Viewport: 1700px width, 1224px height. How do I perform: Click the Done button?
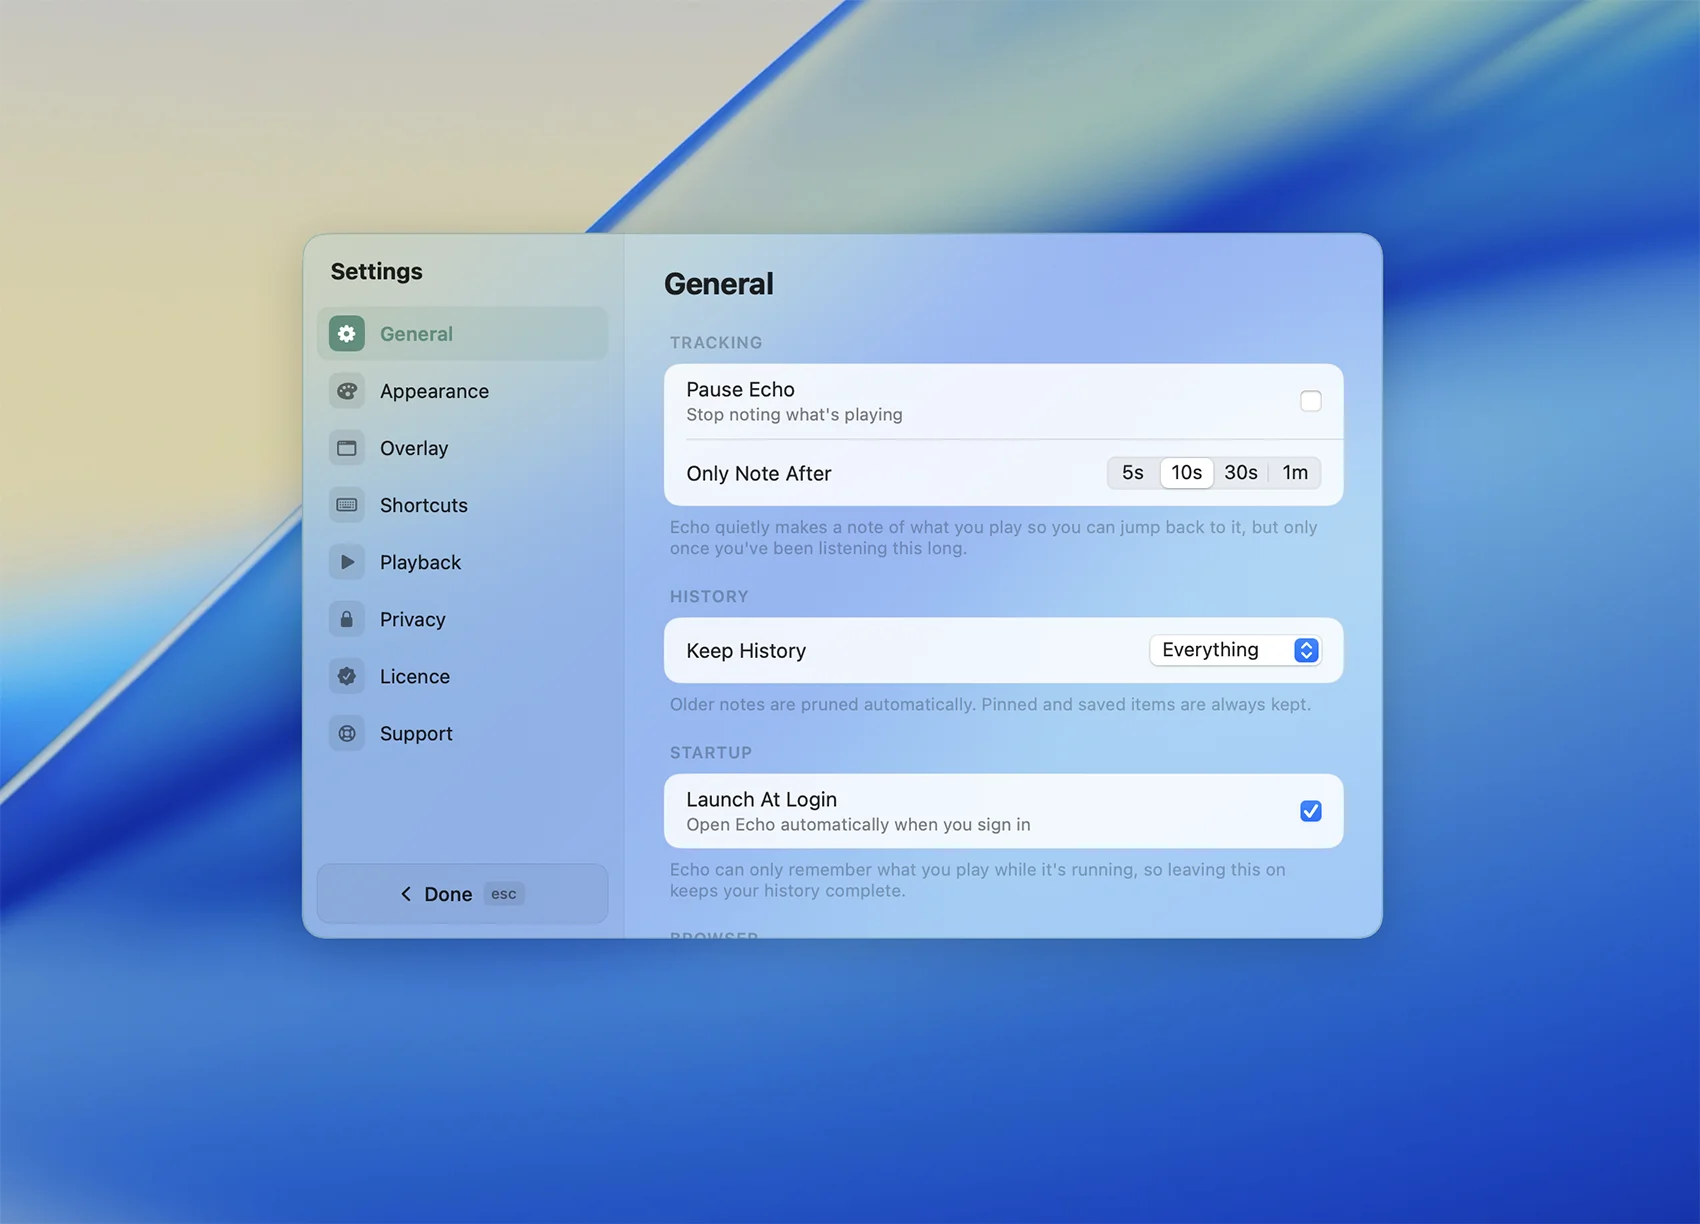[462, 894]
